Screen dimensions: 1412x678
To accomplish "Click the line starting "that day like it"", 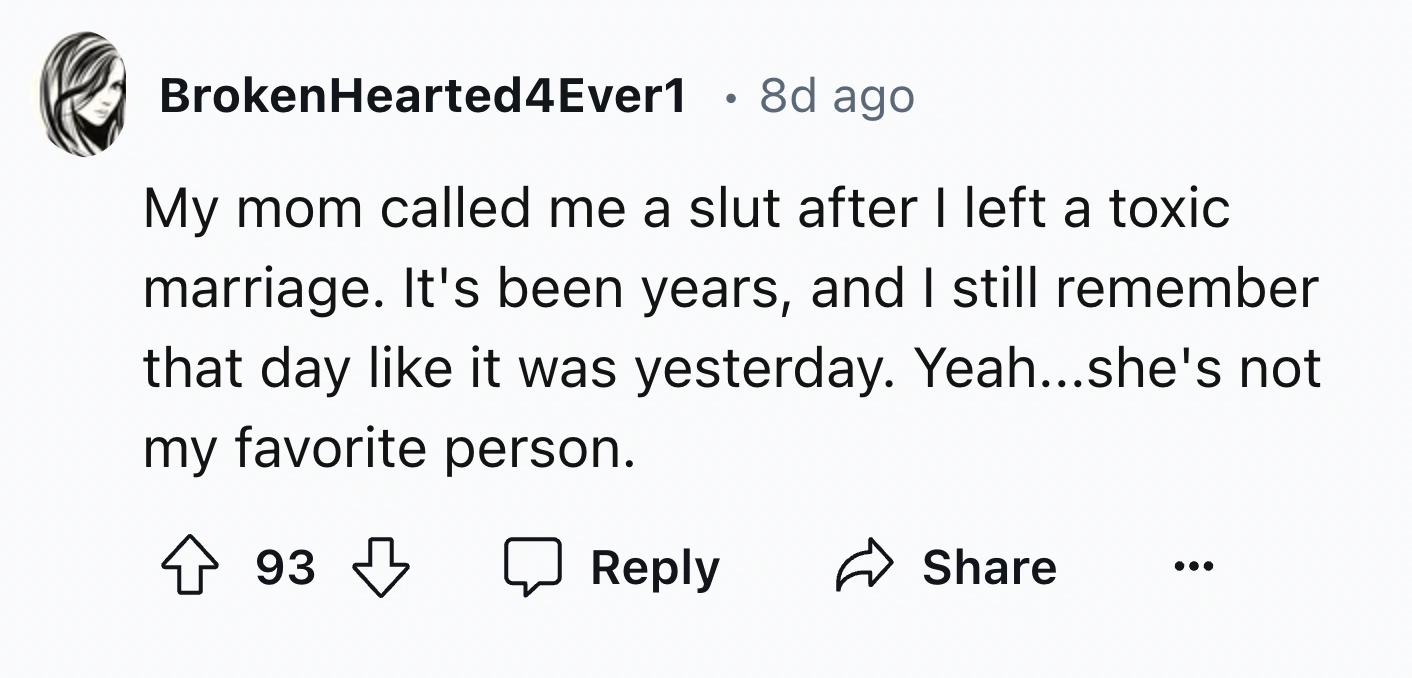I will coord(731,369).
